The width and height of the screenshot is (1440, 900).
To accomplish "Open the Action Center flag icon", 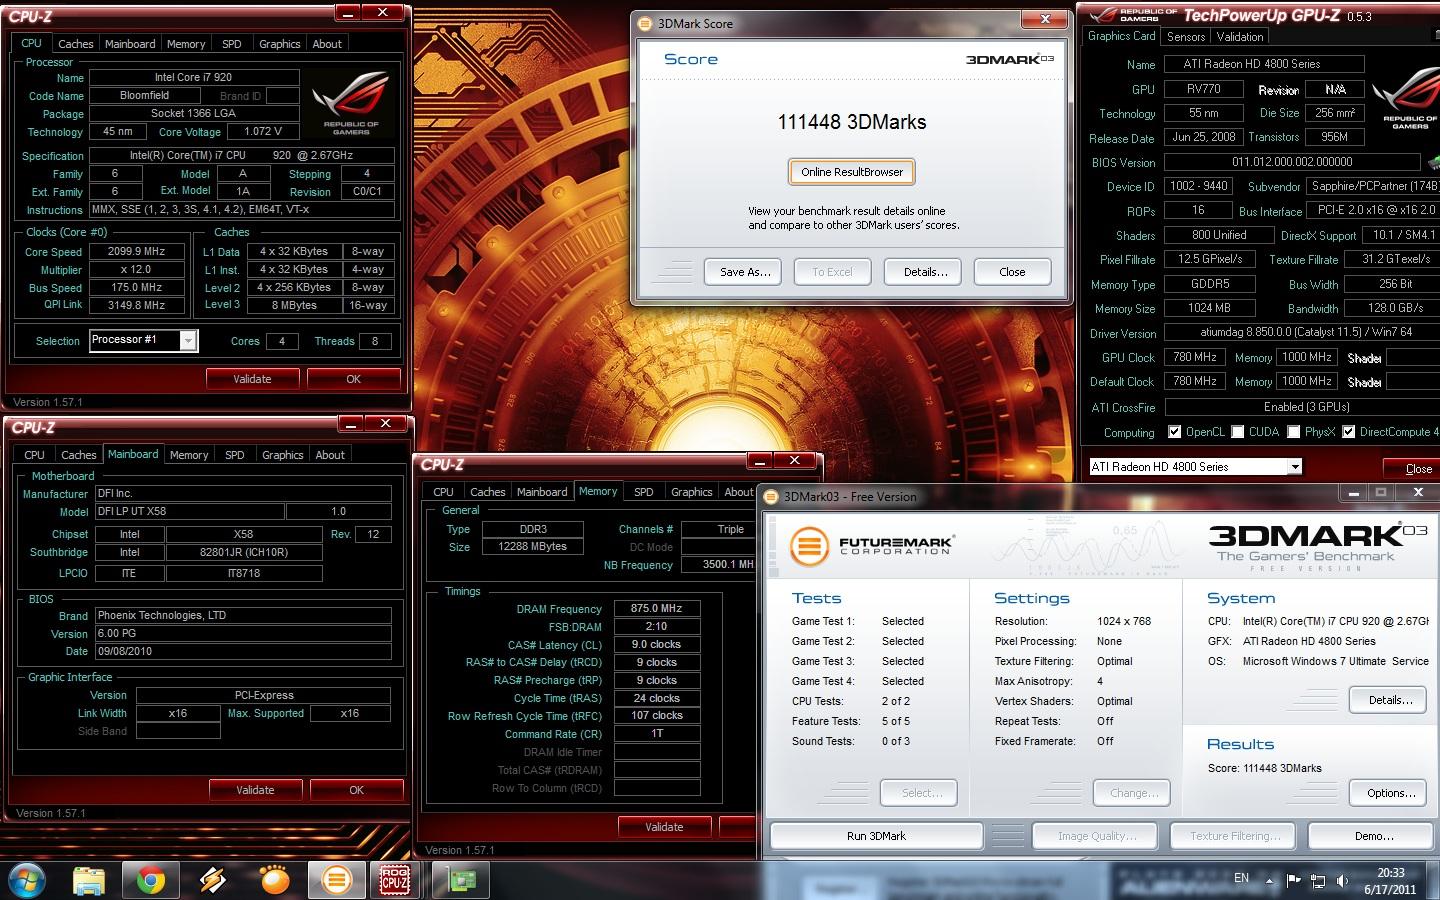I will pos(1293,881).
